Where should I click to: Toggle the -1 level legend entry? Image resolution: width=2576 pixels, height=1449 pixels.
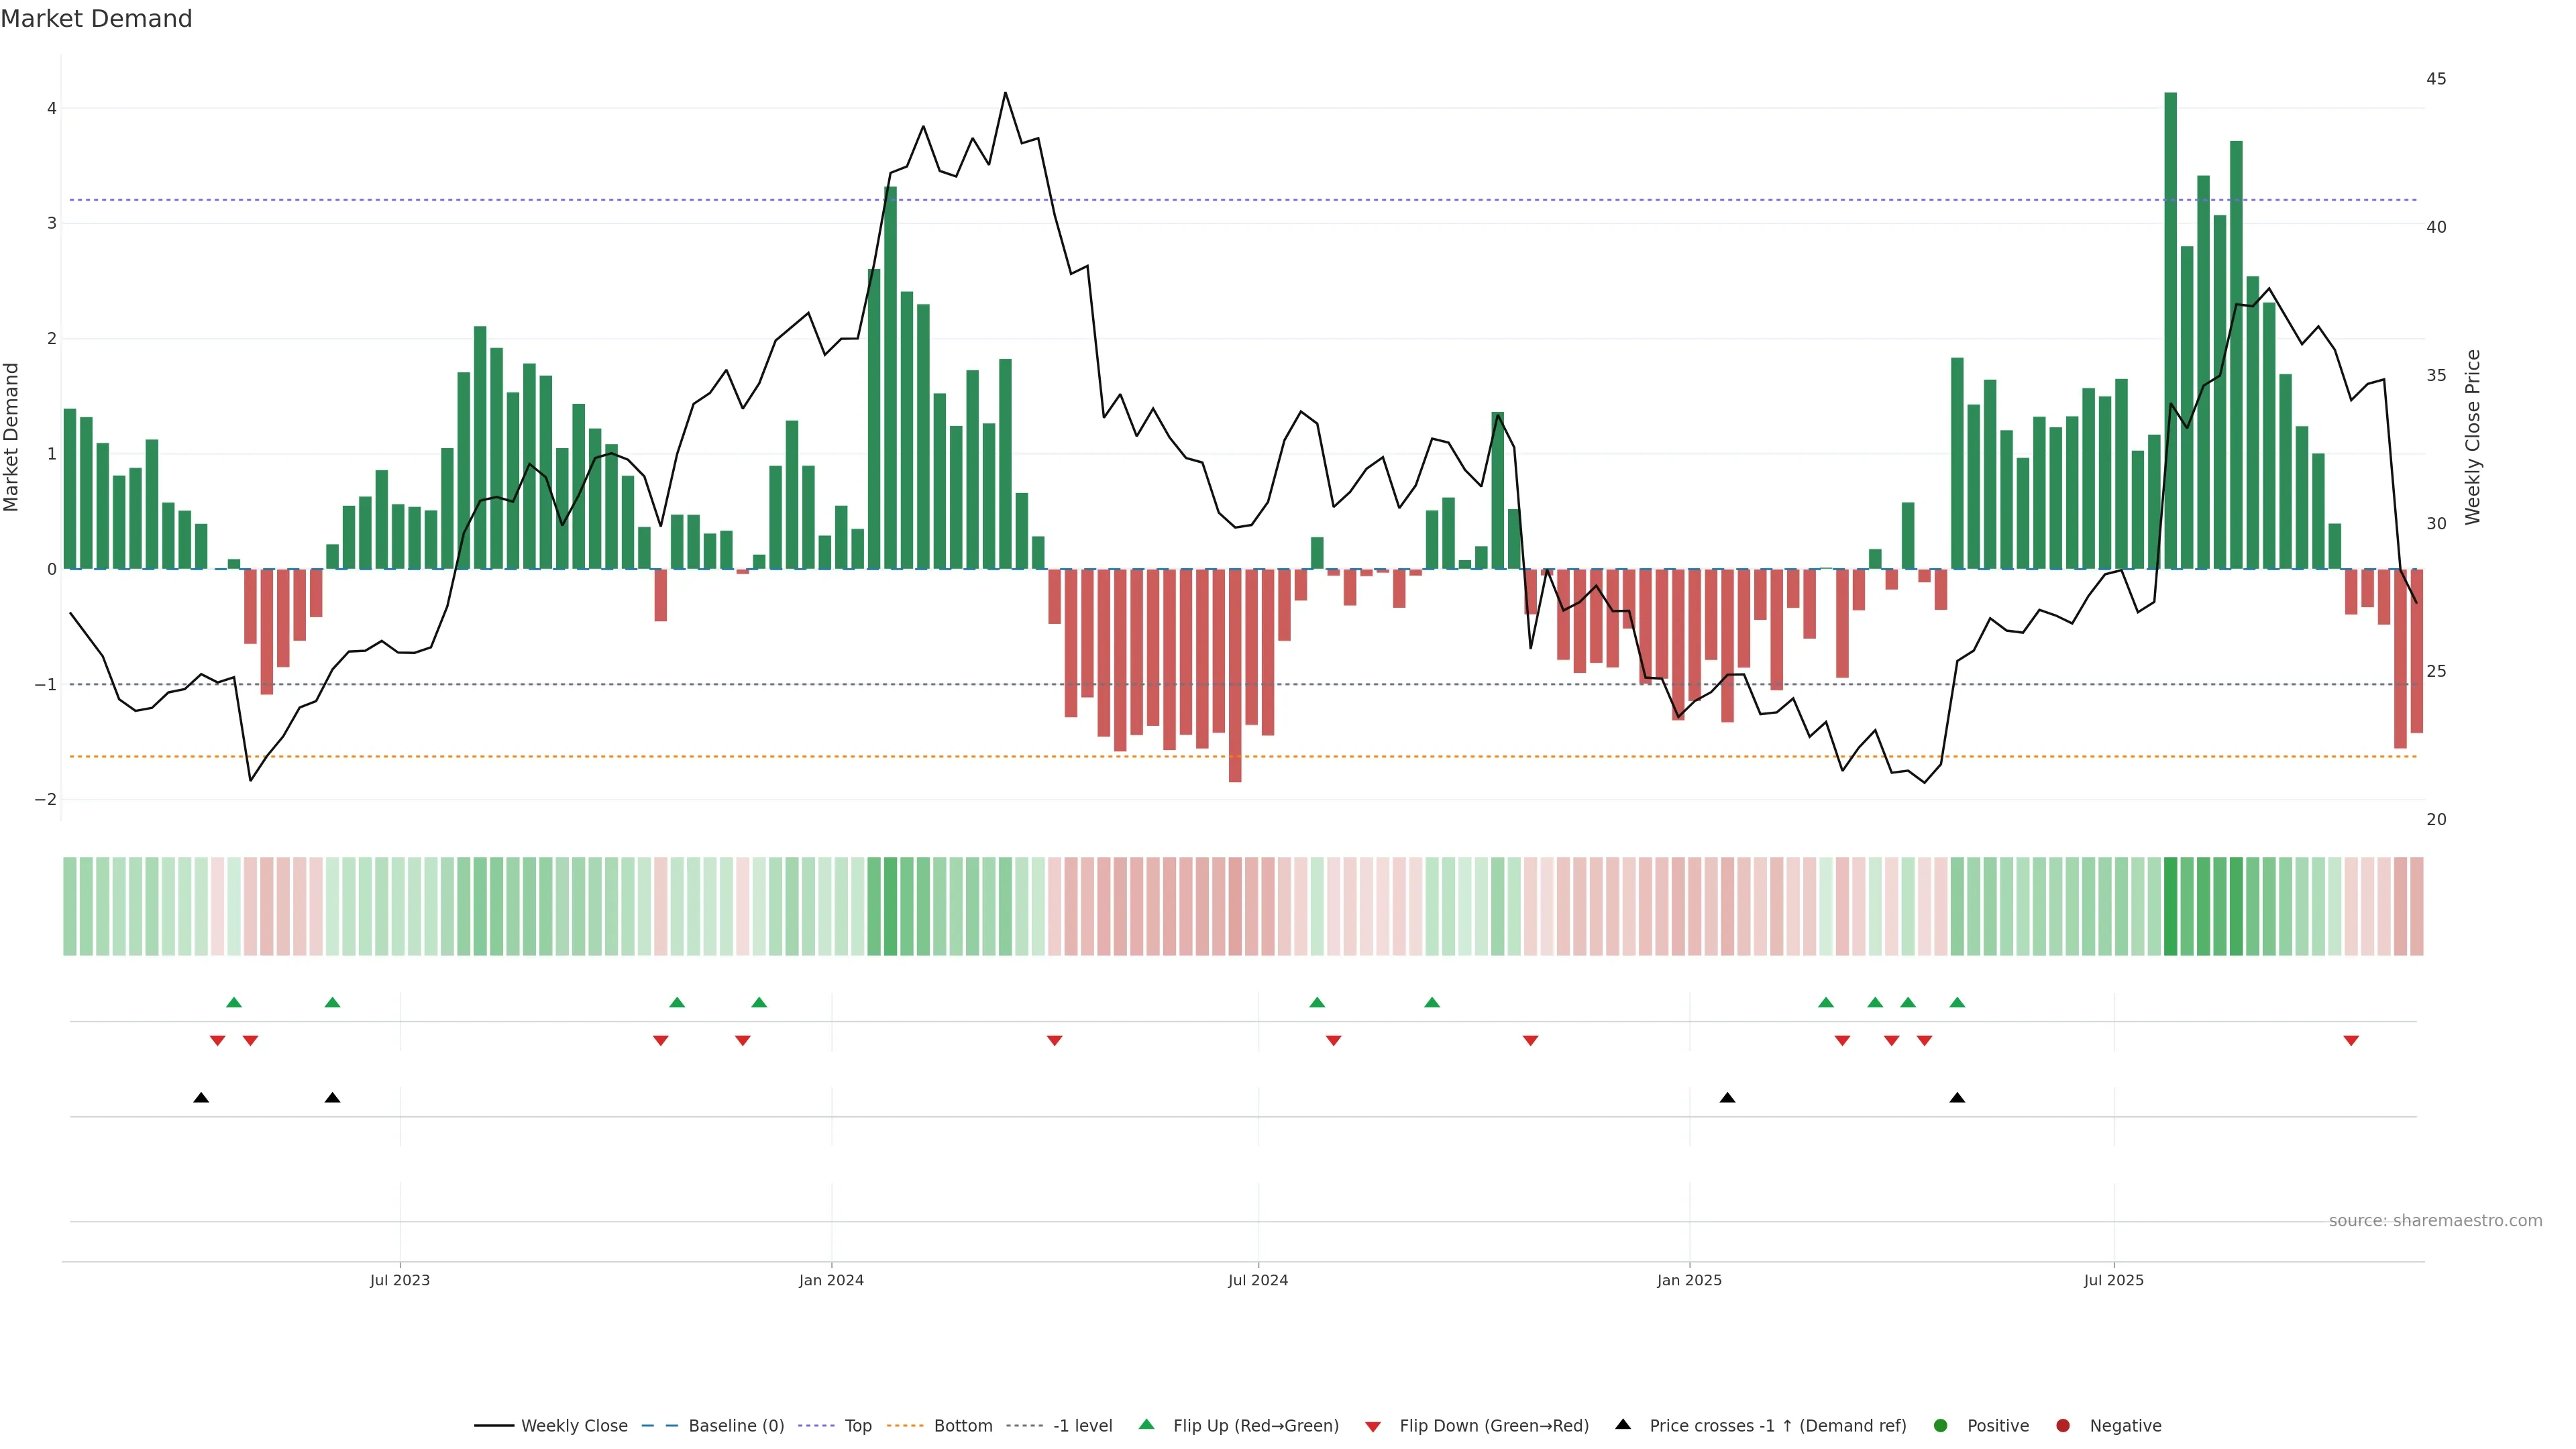click(x=1082, y=1425)
